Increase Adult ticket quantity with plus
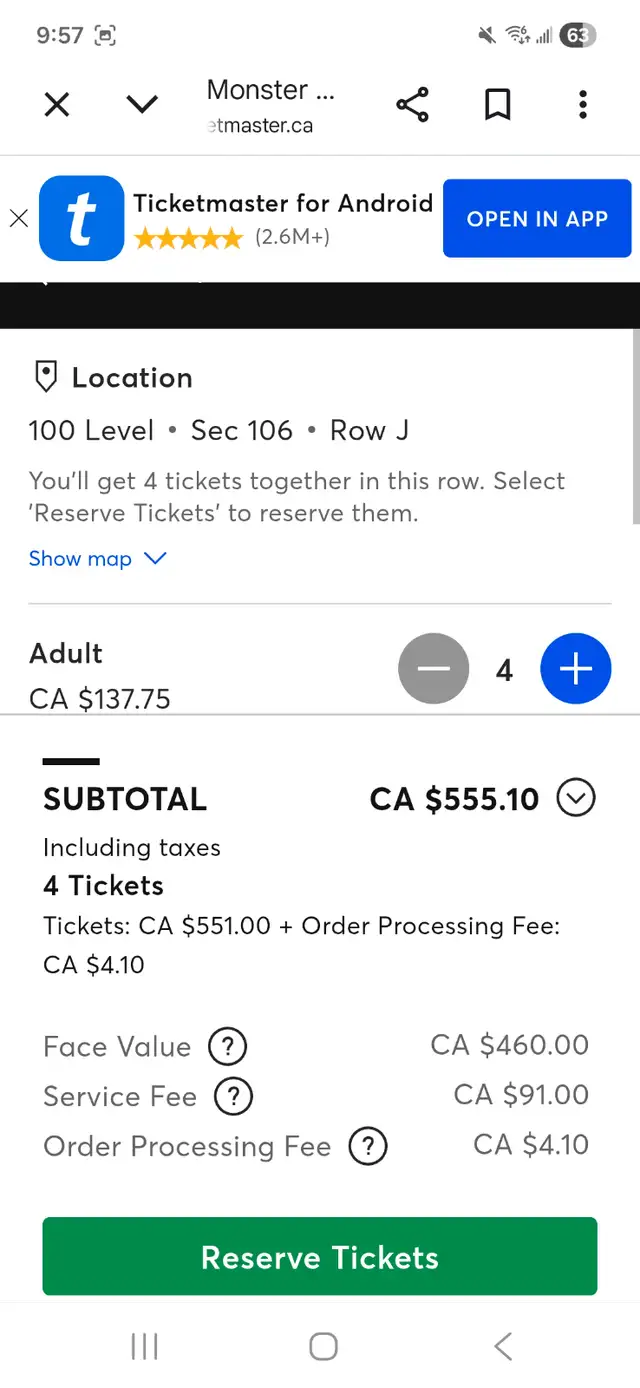Viewport: 640px width, 1388px height. 575,669
